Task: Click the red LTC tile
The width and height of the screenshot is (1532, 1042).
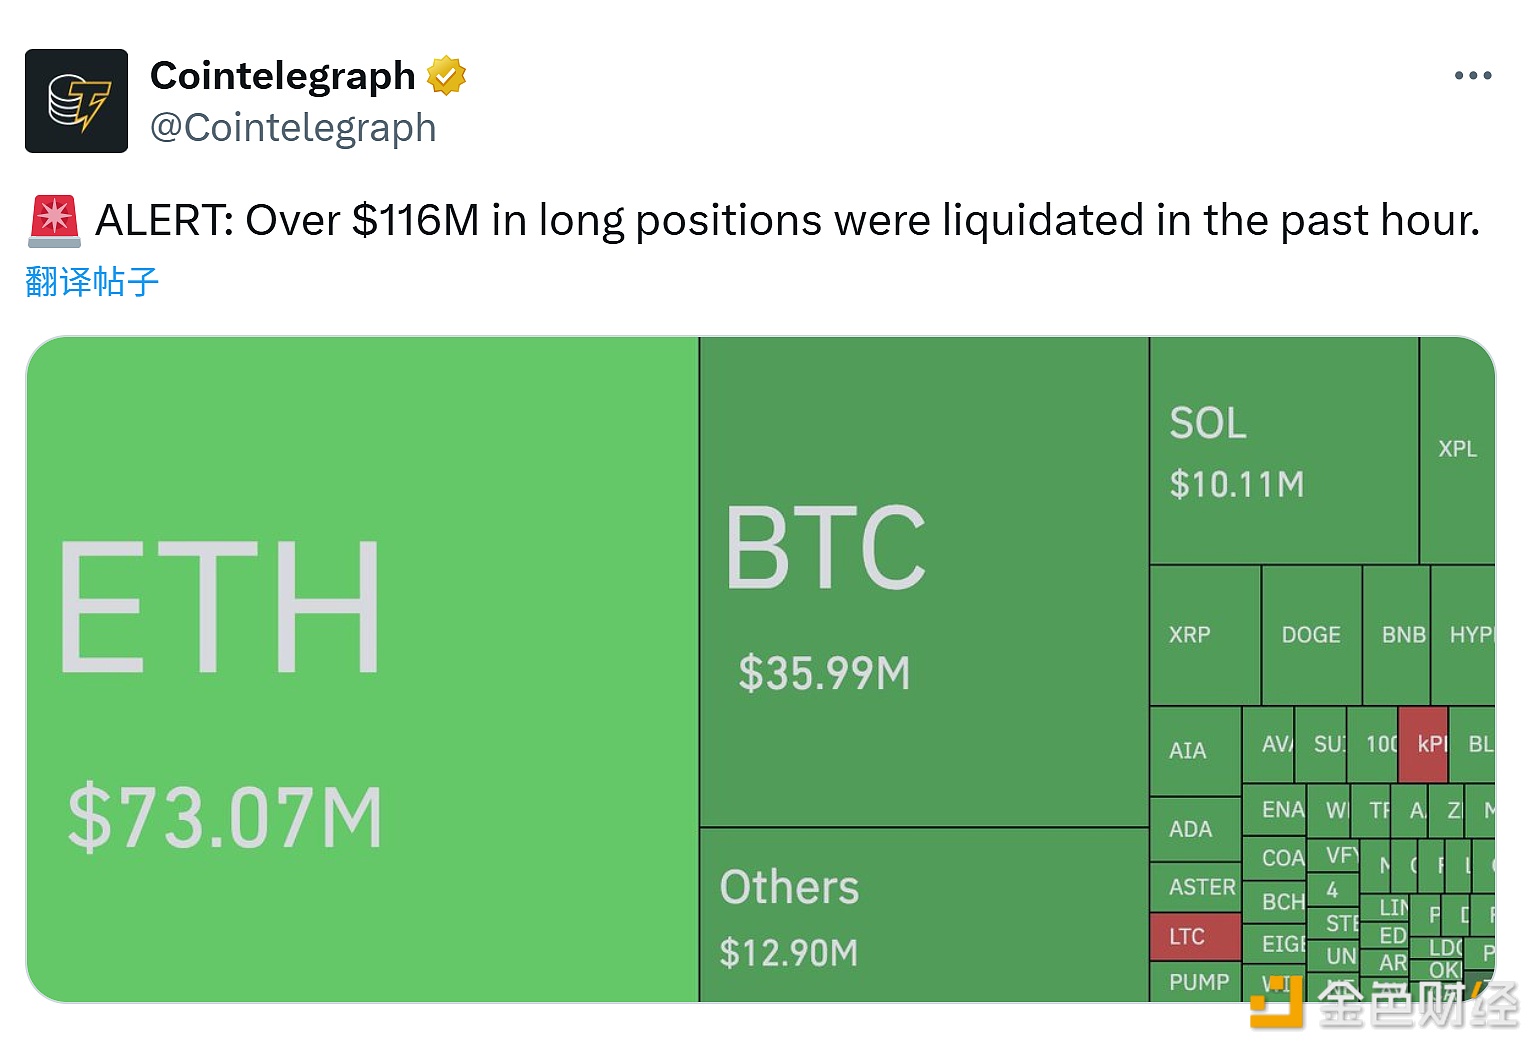Action: tap(1195, 937)
